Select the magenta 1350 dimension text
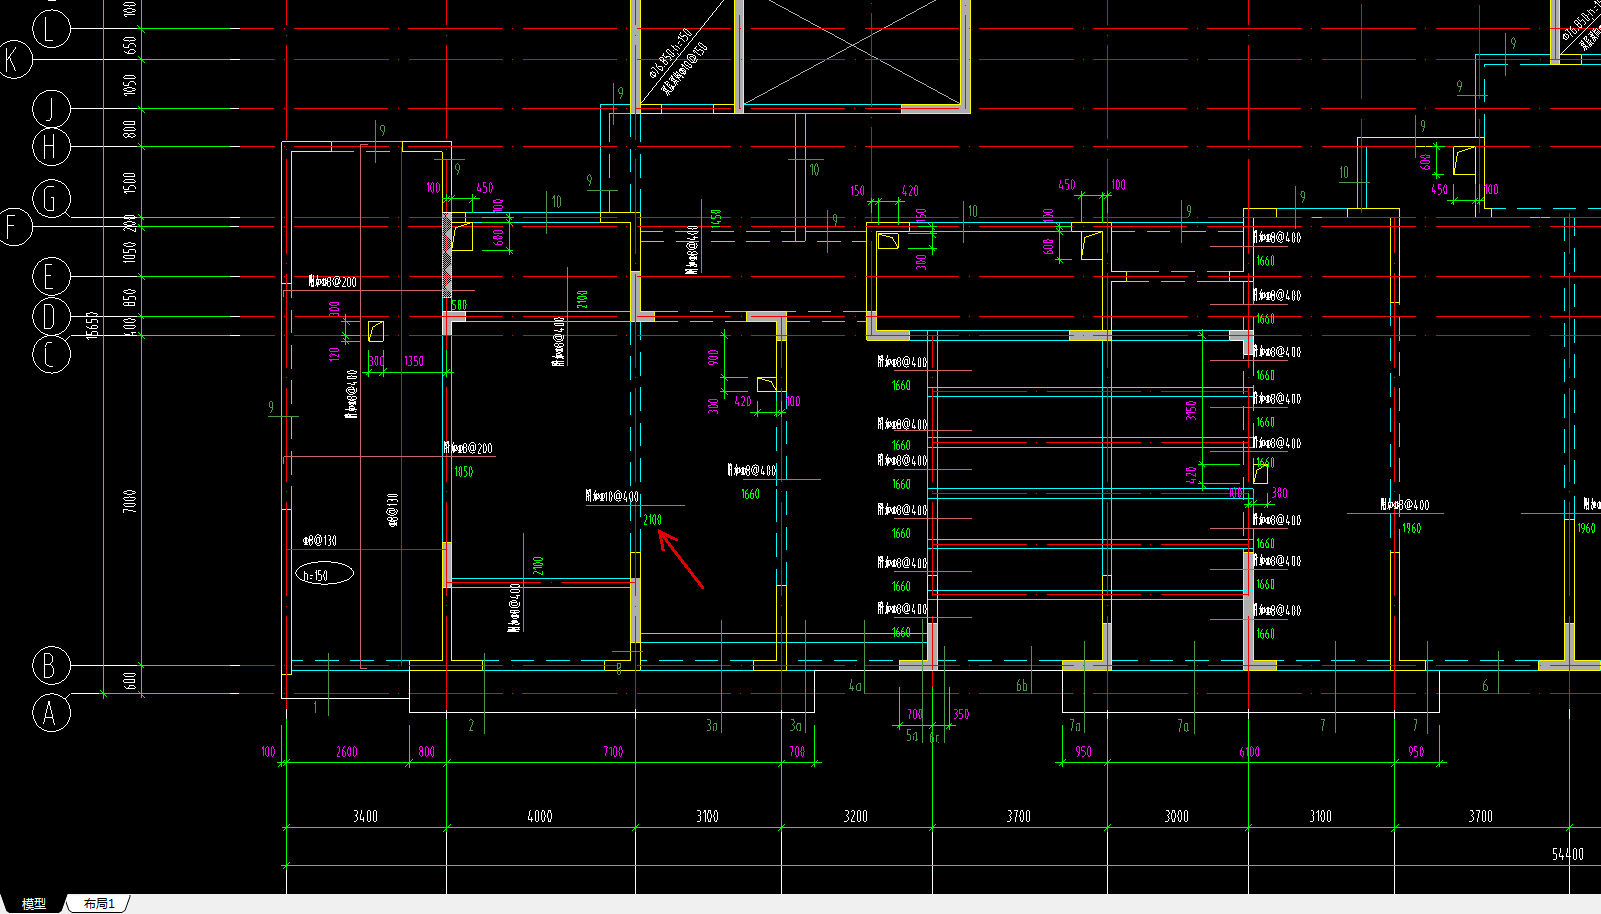This screenshot has height=914, width=1601. tap(414, 361)
